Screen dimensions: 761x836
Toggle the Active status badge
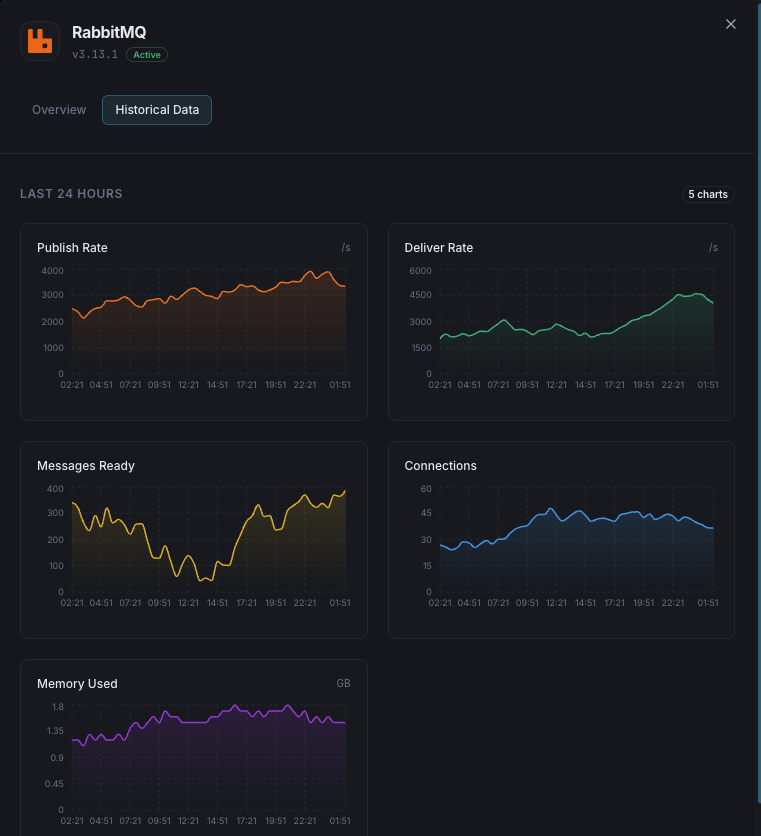pyautogui.click(x=146, y=55)
